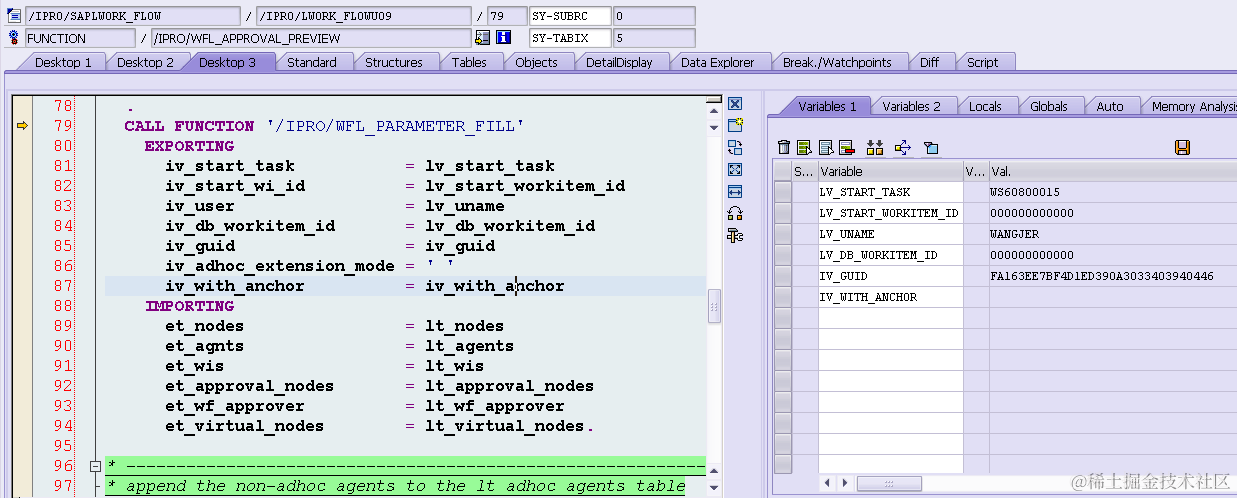This screenshot has height=498, width=1237.
Task: Click value WS60800015 in variables table
Action: [x=1025, y=191]
